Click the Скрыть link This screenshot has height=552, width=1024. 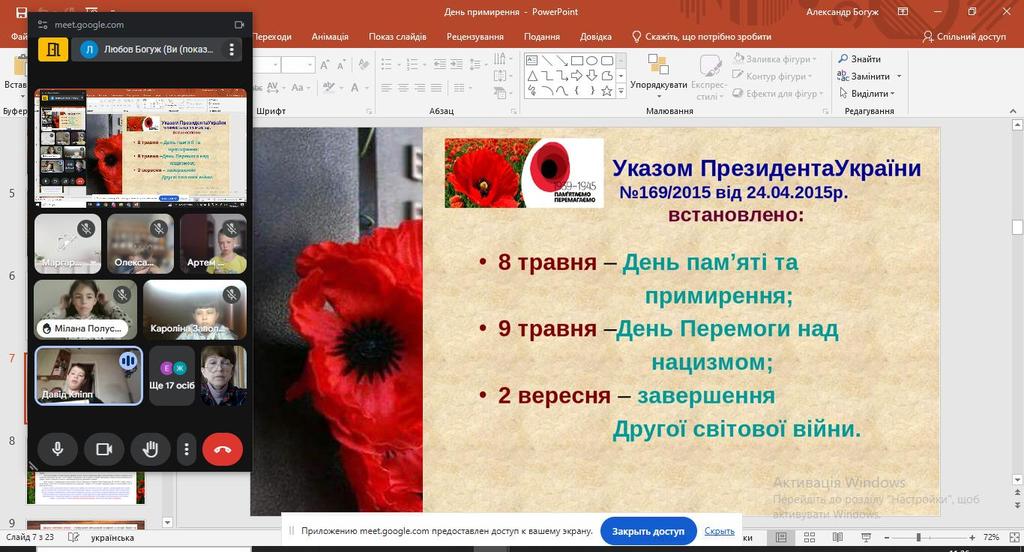(x=719, y=532)
